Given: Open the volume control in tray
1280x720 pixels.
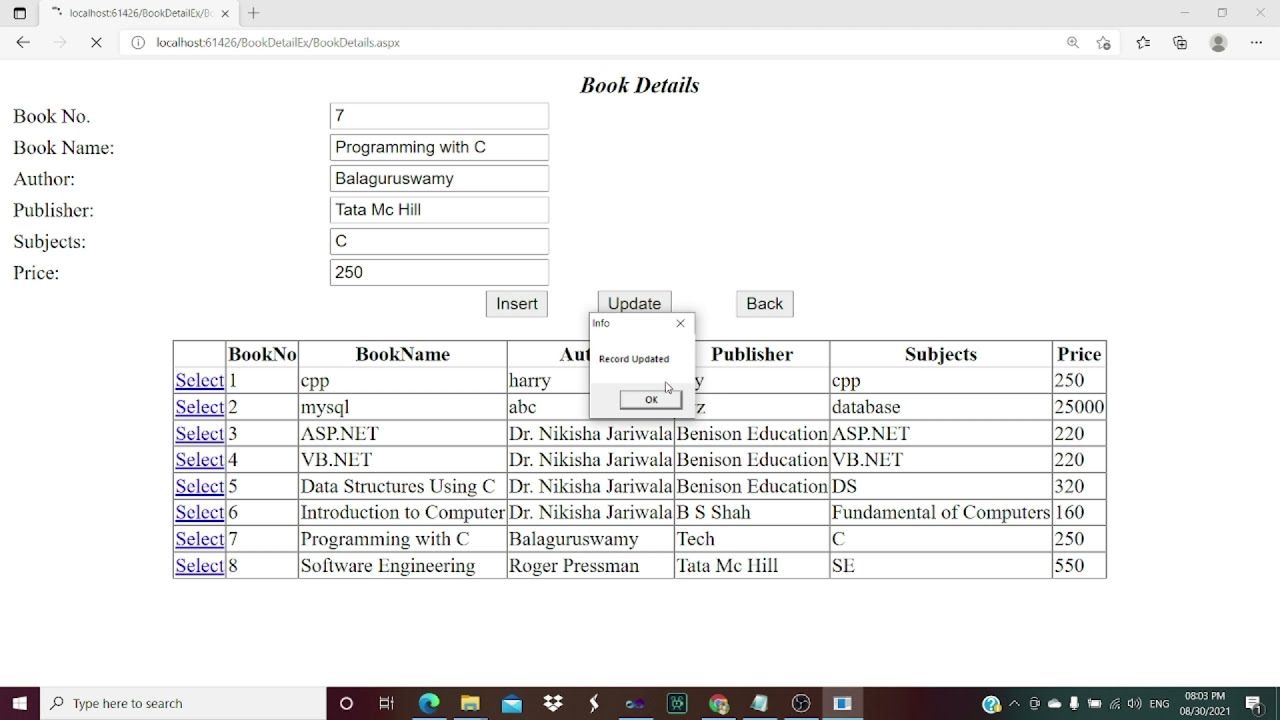Looking at the screenshot, I should coord(1133,703).
